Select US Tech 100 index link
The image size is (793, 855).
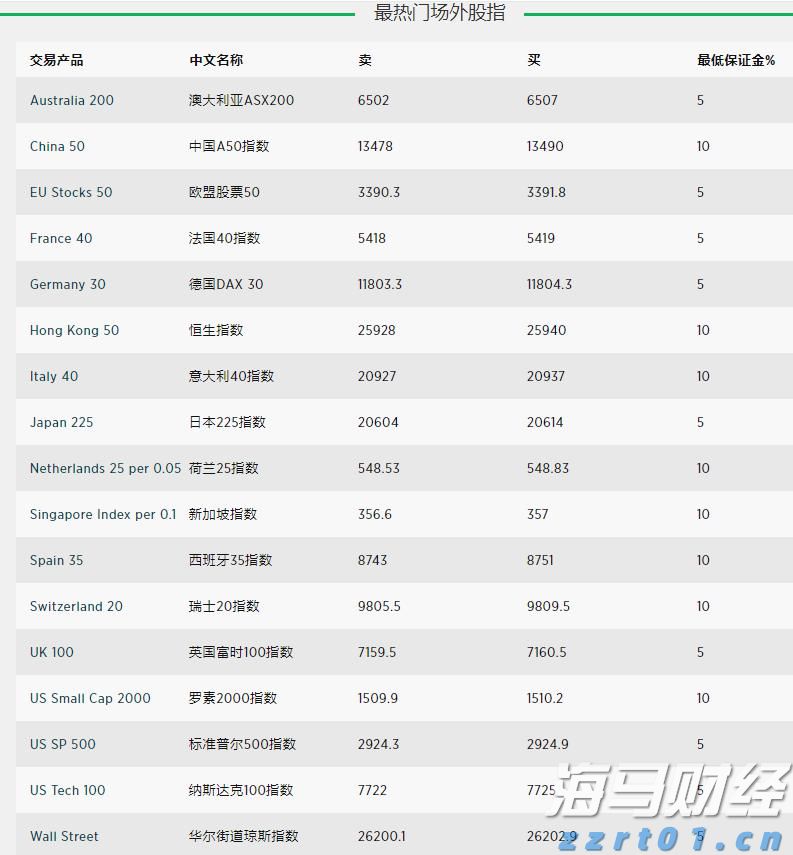(x=67, y=790)
